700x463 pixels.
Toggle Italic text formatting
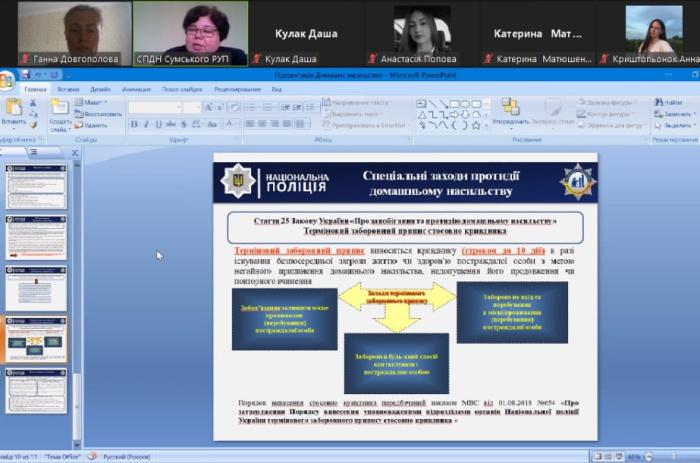click(x=145, y=124)
